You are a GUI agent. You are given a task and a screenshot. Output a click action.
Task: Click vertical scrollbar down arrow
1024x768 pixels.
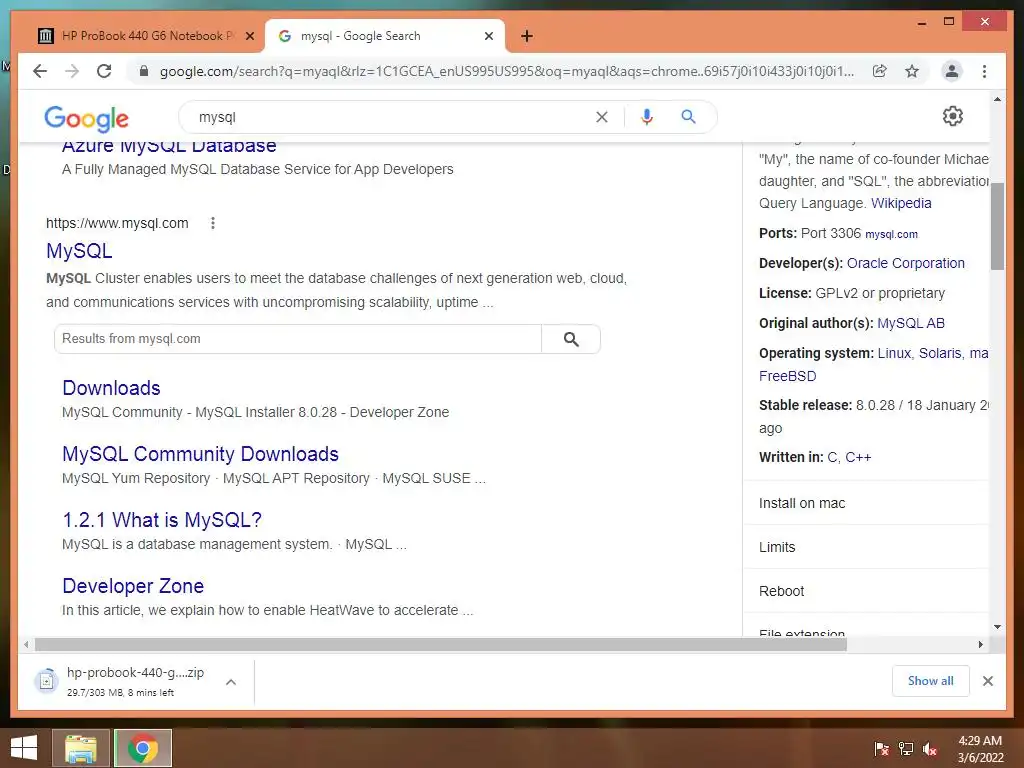(x=997, y=627)
